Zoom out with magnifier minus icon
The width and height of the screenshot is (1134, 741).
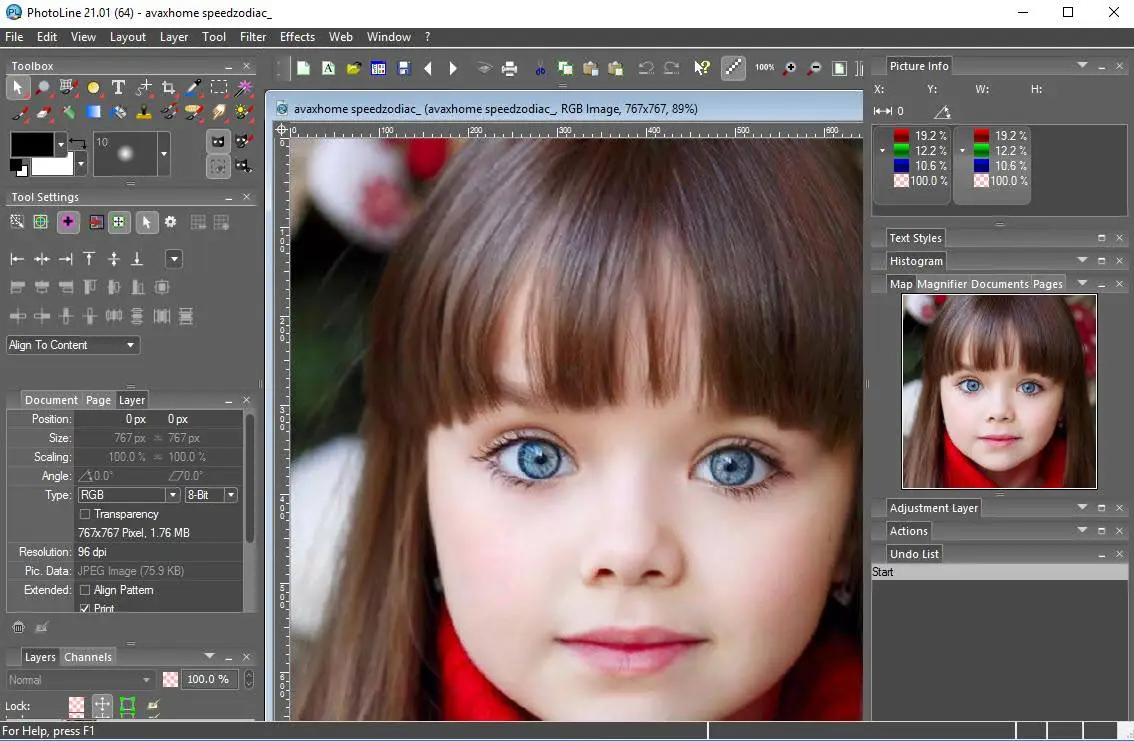(x=814, y=69)
